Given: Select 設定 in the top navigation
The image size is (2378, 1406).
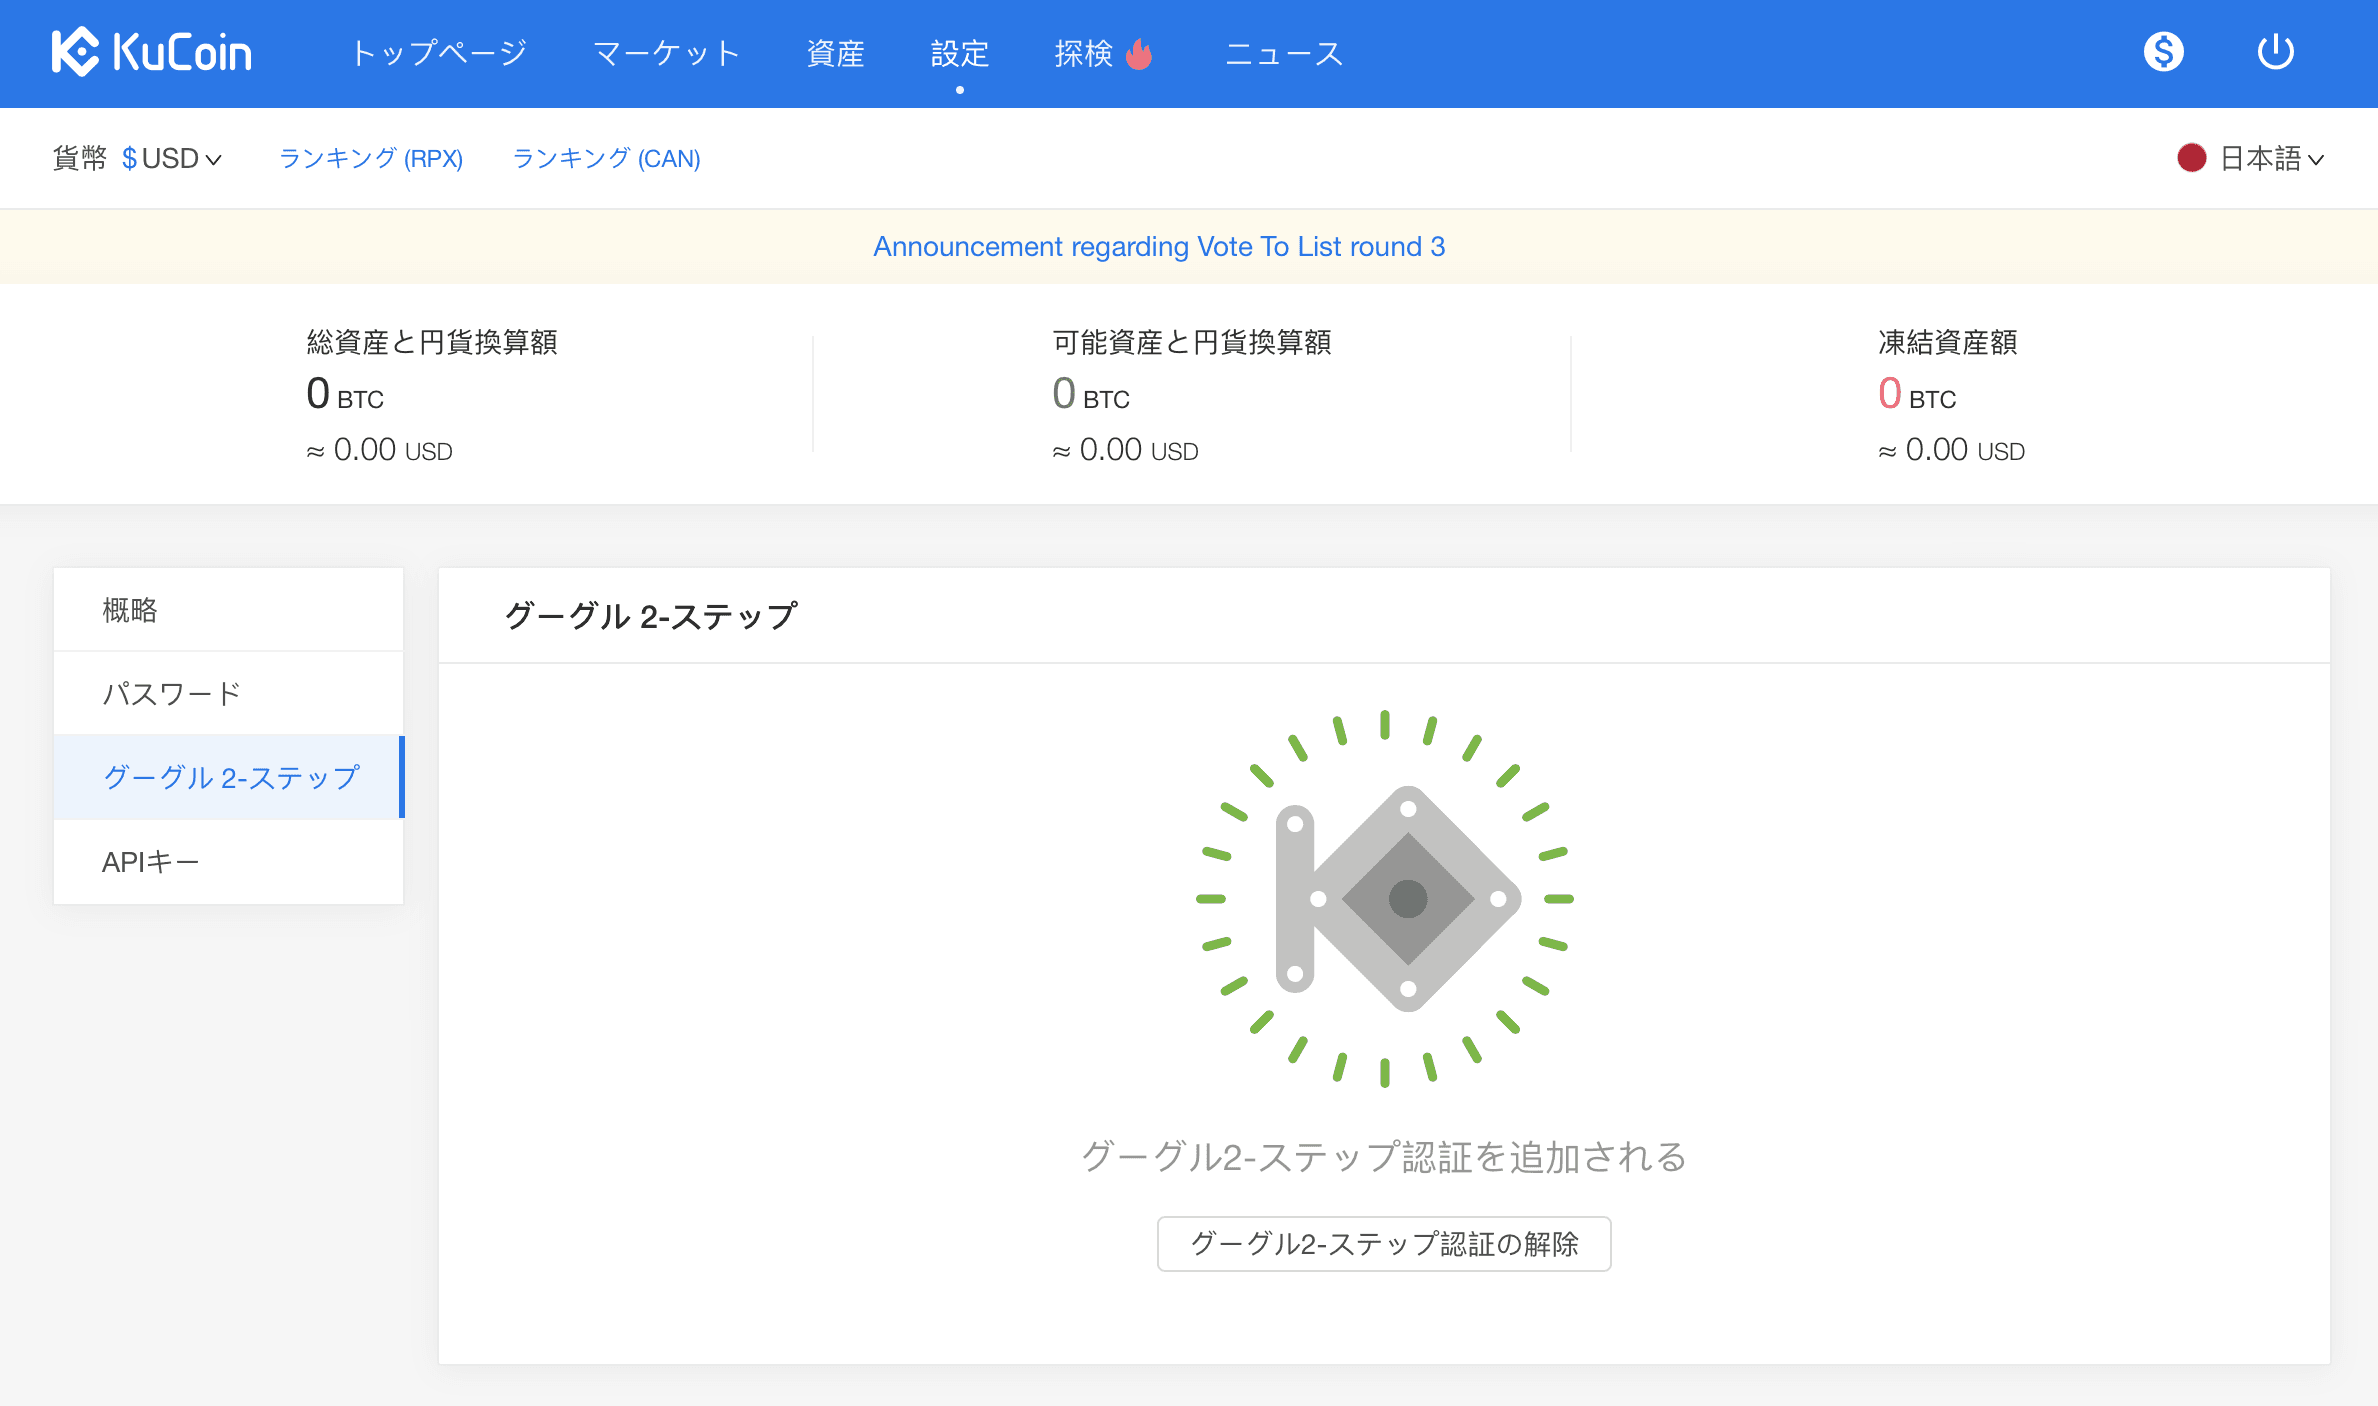Looking at the screenshot, I should point(959,53).
